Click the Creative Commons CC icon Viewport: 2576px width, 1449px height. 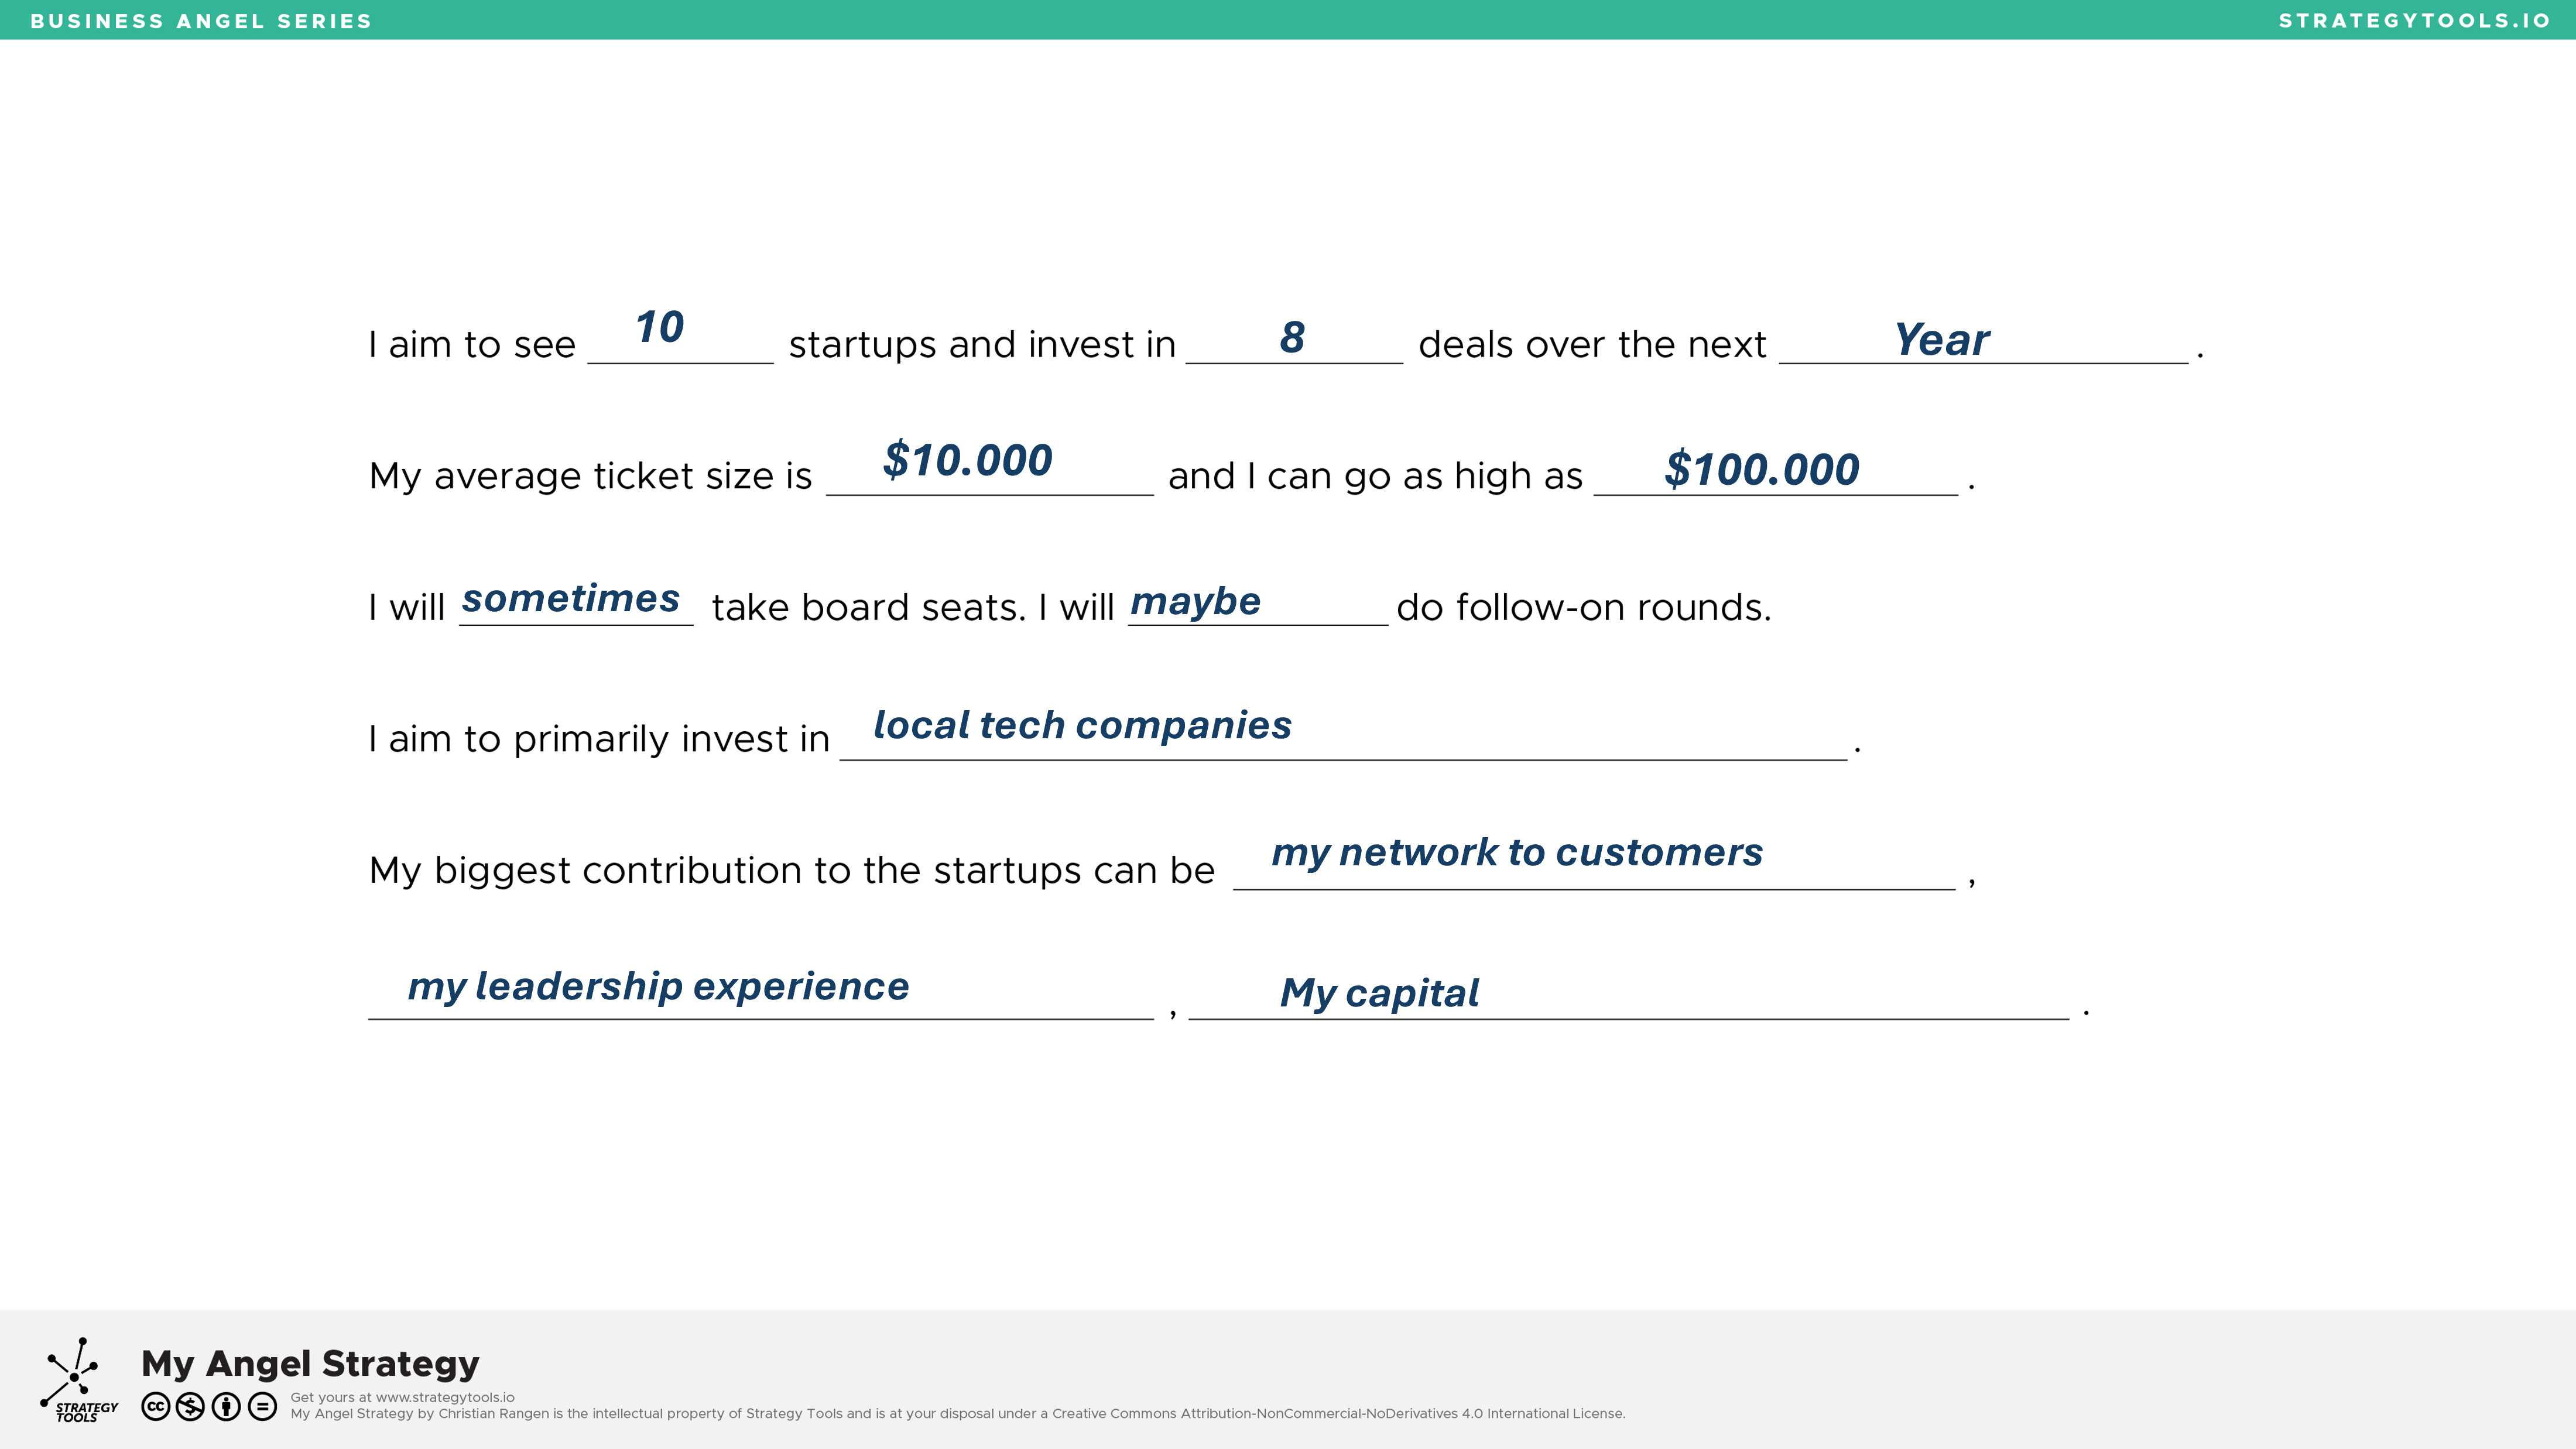(155, 1407)
